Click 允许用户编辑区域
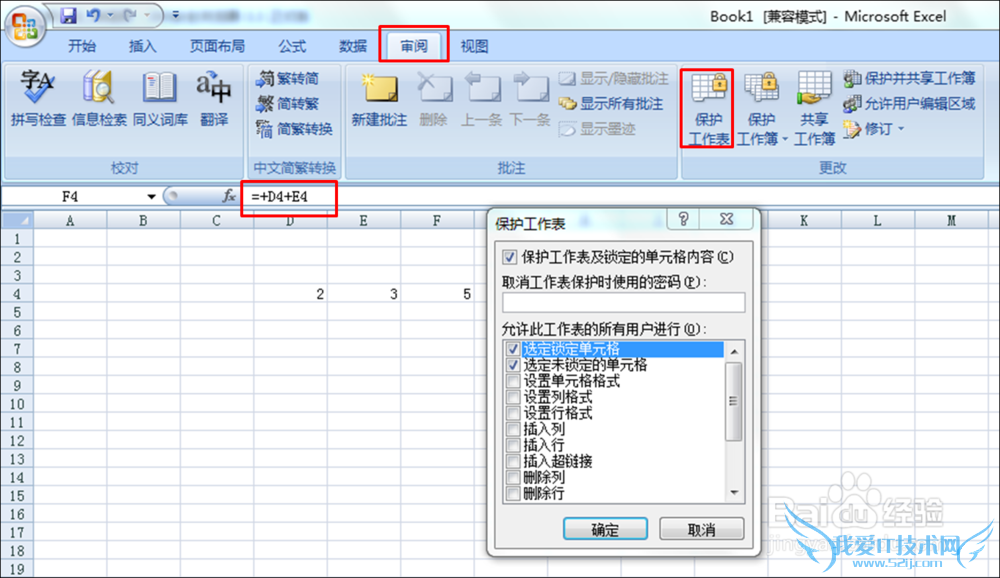Screen dimensions: 1000x578 point(909,103)
